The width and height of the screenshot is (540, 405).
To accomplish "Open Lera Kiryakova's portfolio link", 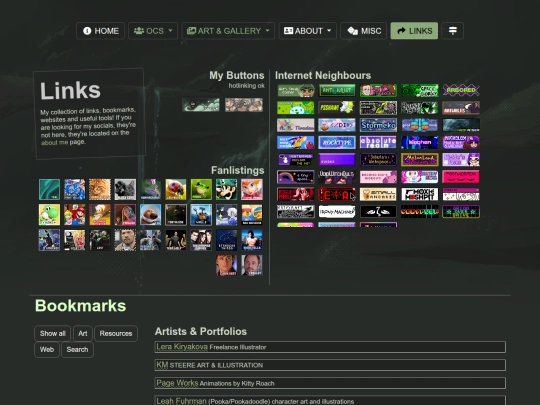I will coord(182,347).
